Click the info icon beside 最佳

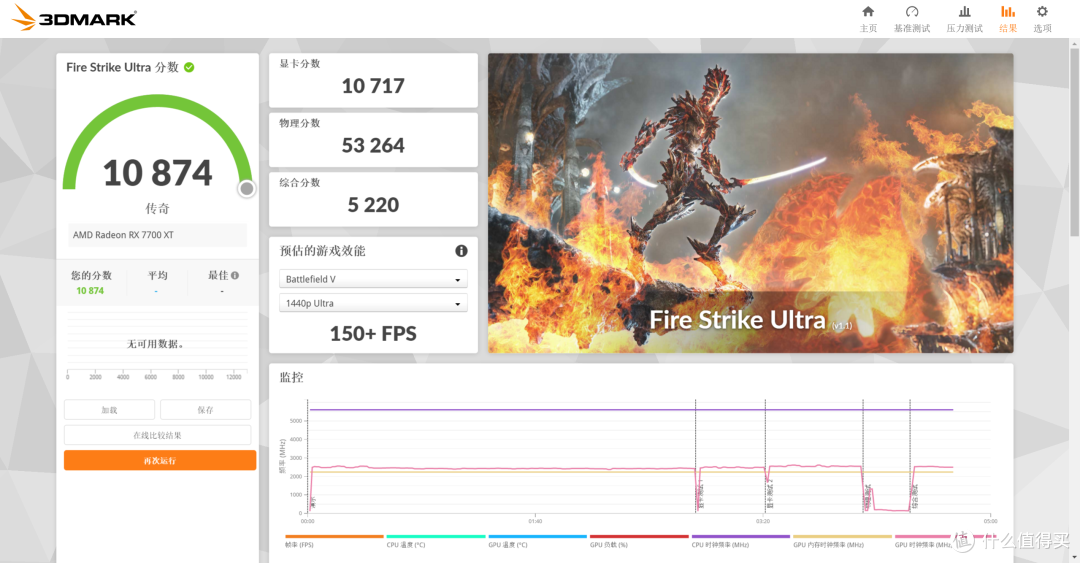(235, 276)
